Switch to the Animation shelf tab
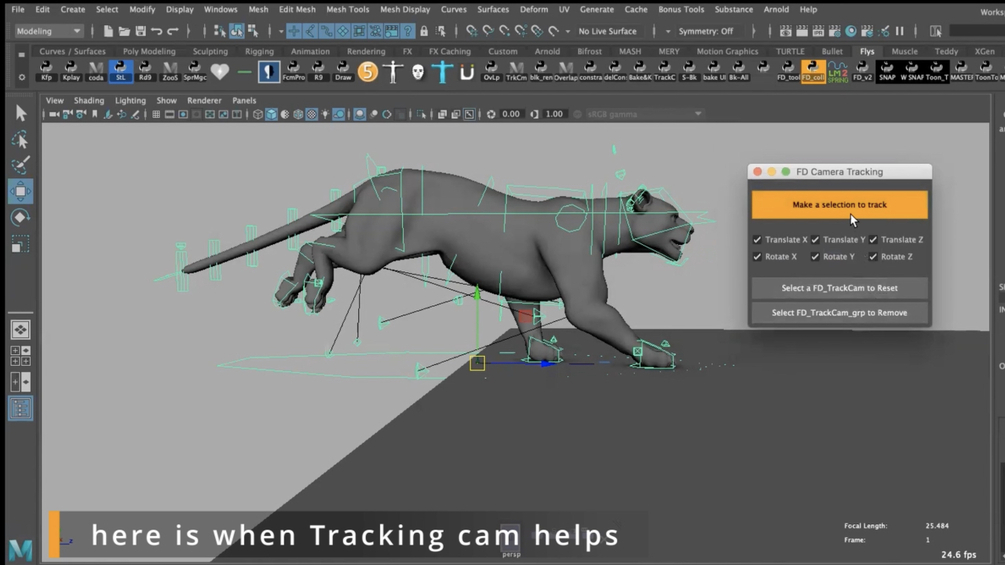The width and height of the screenshot is (1005, 565). (x=310, y=51)
